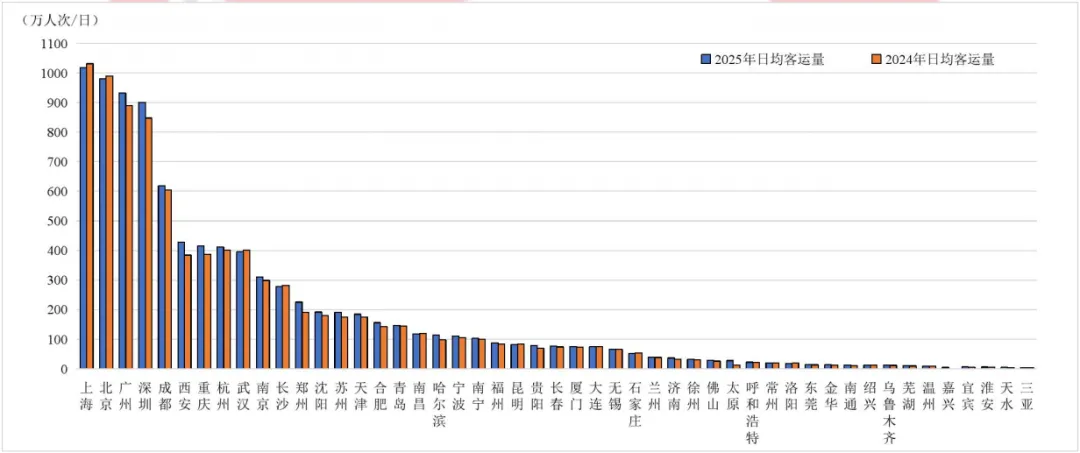
Task: Click the y-axis value 900
Action: [57, 103]
